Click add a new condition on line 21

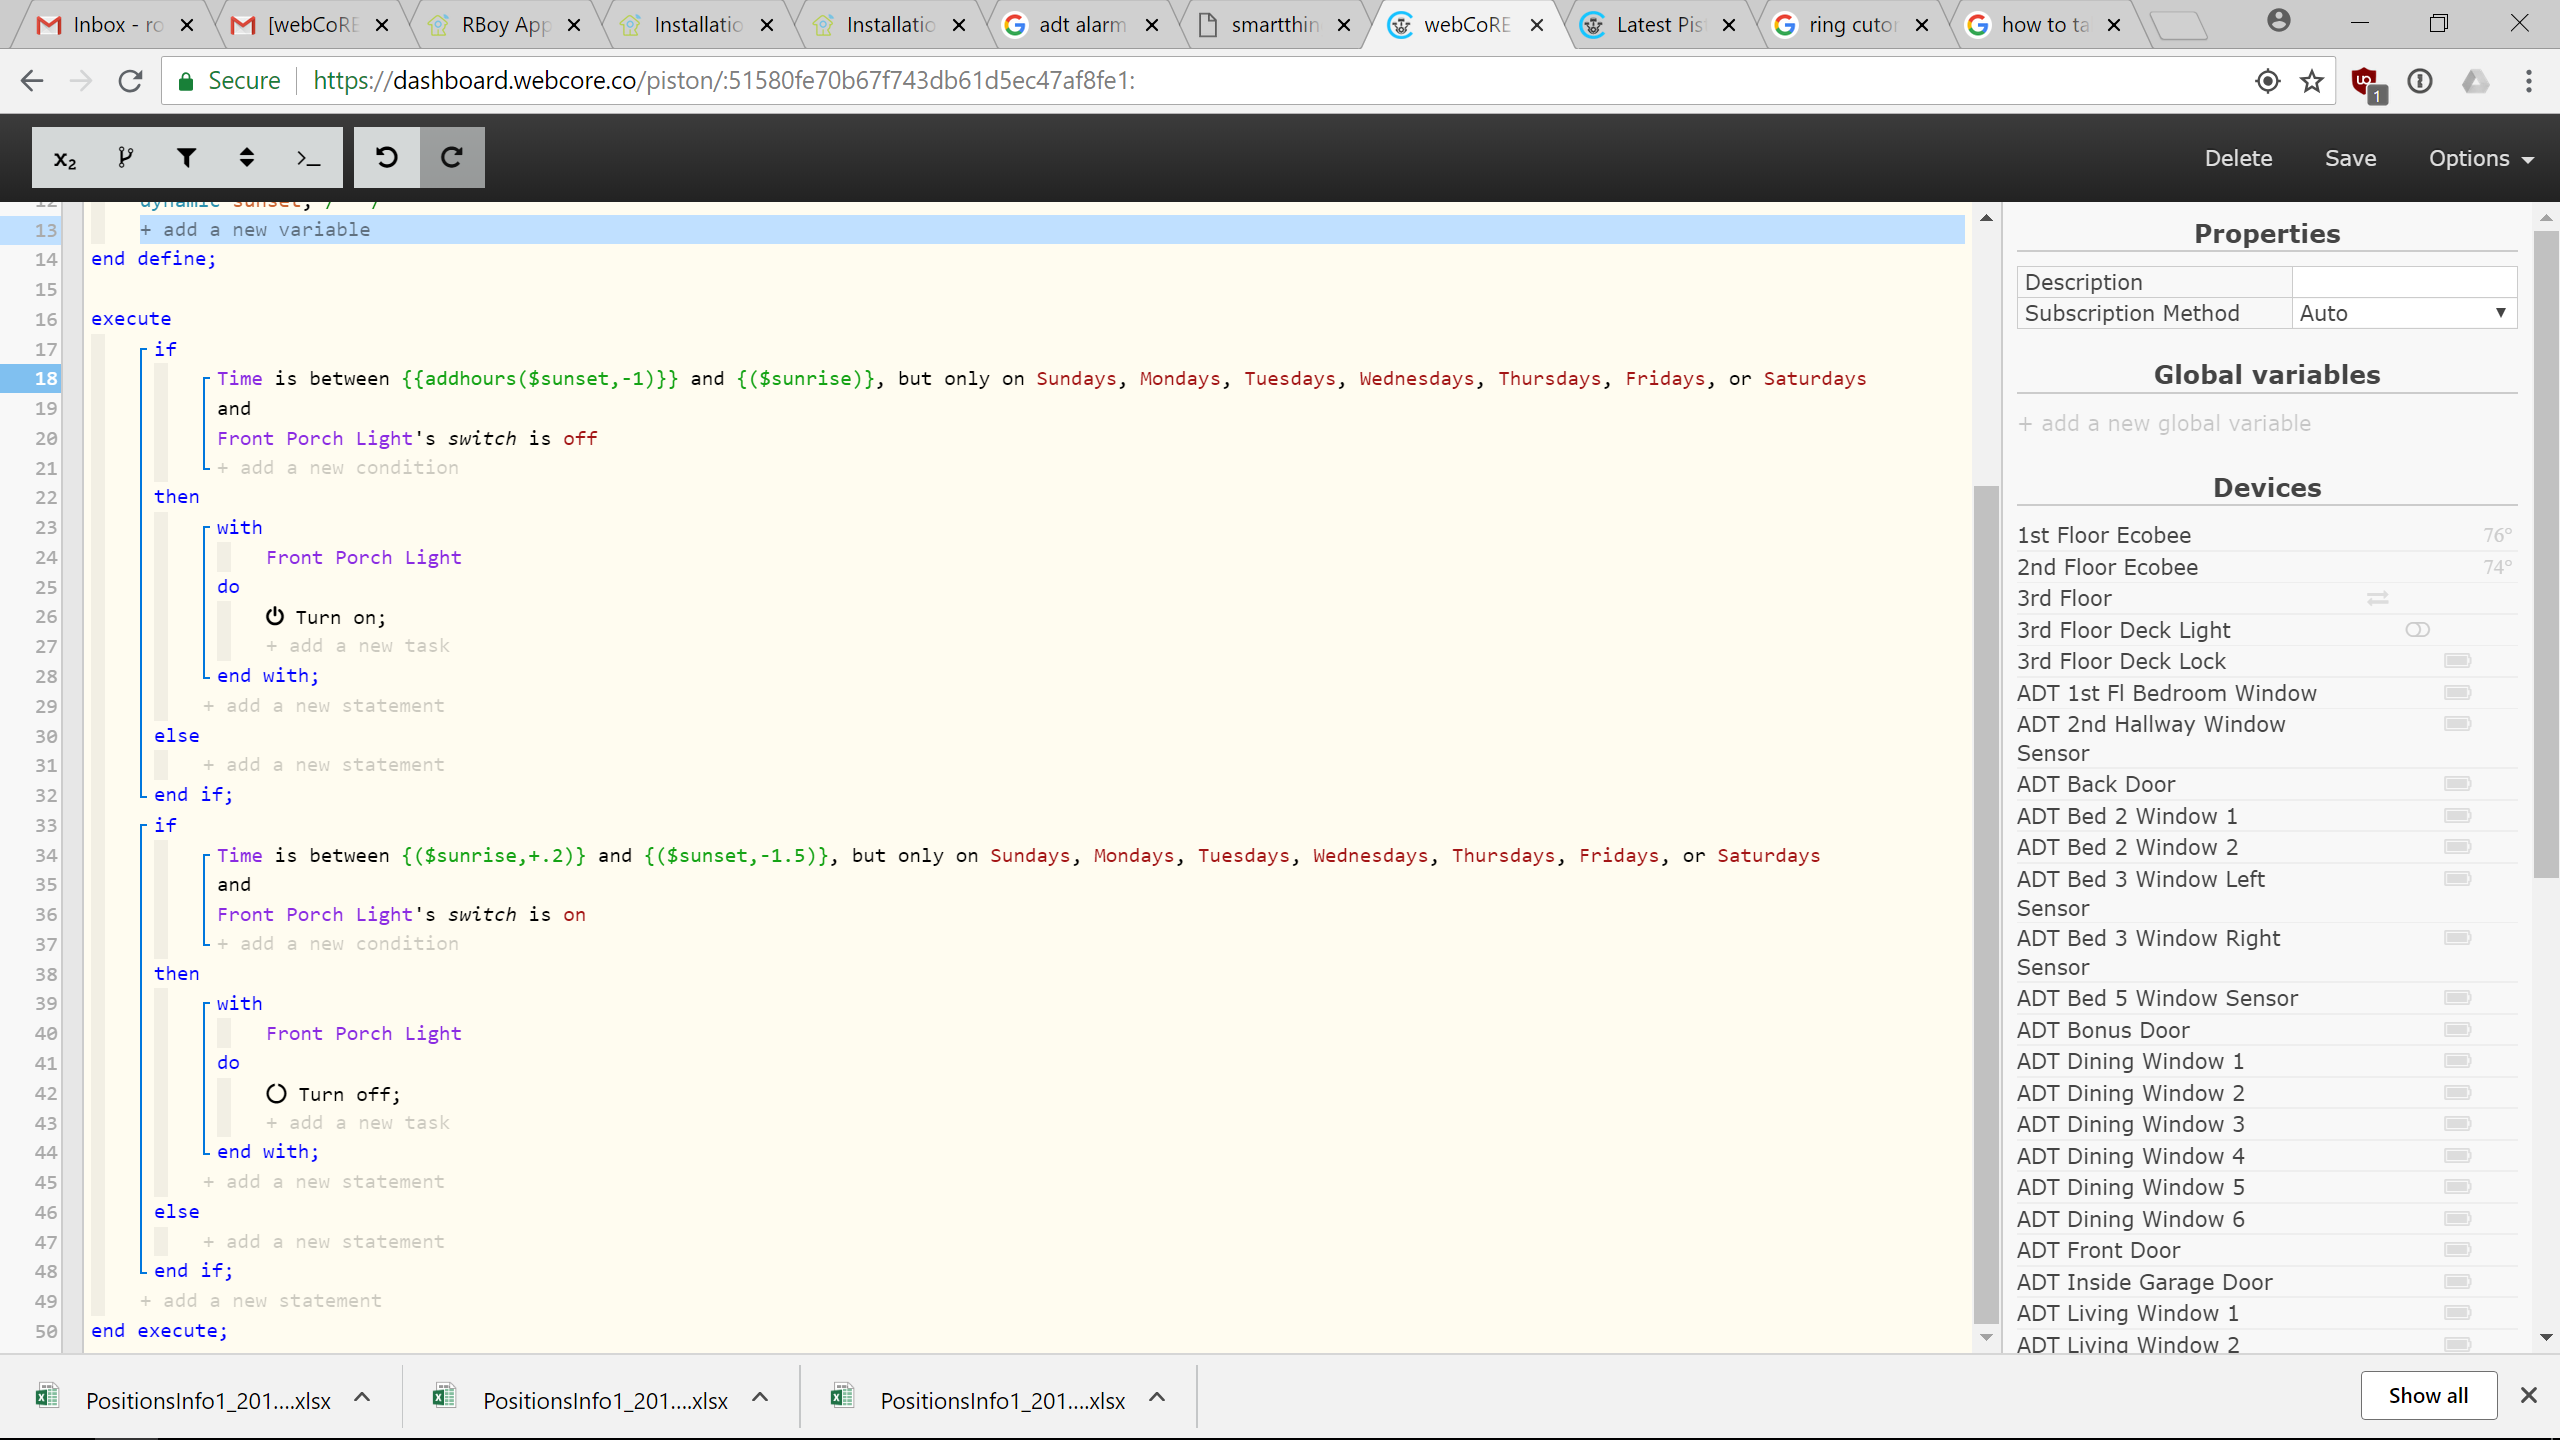(338, 467)
